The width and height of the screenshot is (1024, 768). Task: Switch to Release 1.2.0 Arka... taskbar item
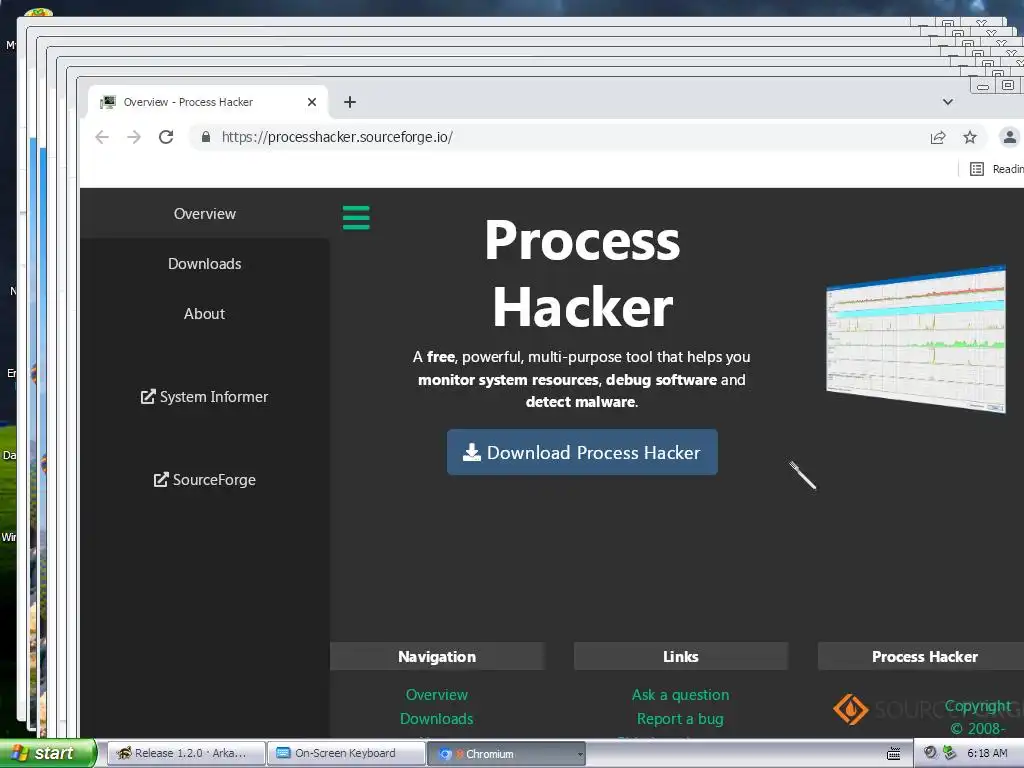click(185, 754)
